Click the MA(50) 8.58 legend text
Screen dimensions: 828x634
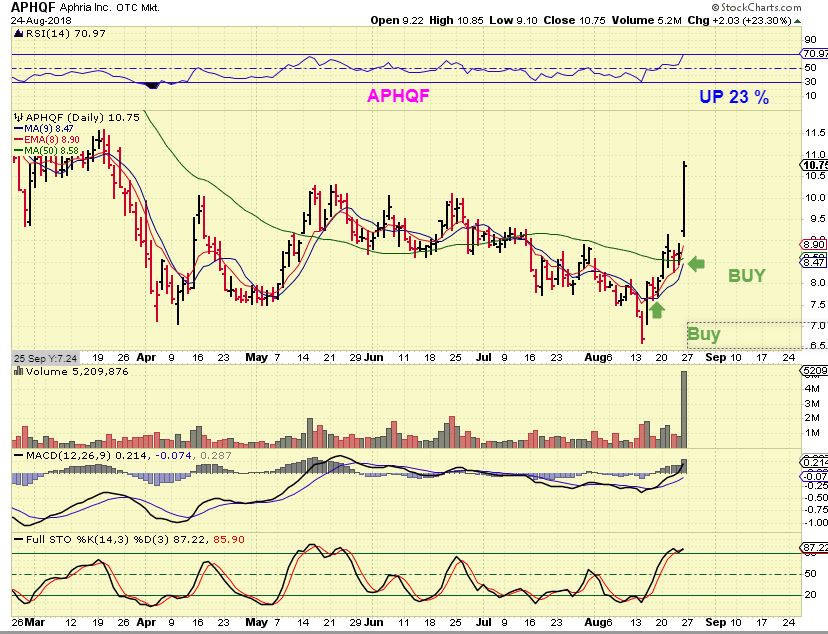coord(51,151)
